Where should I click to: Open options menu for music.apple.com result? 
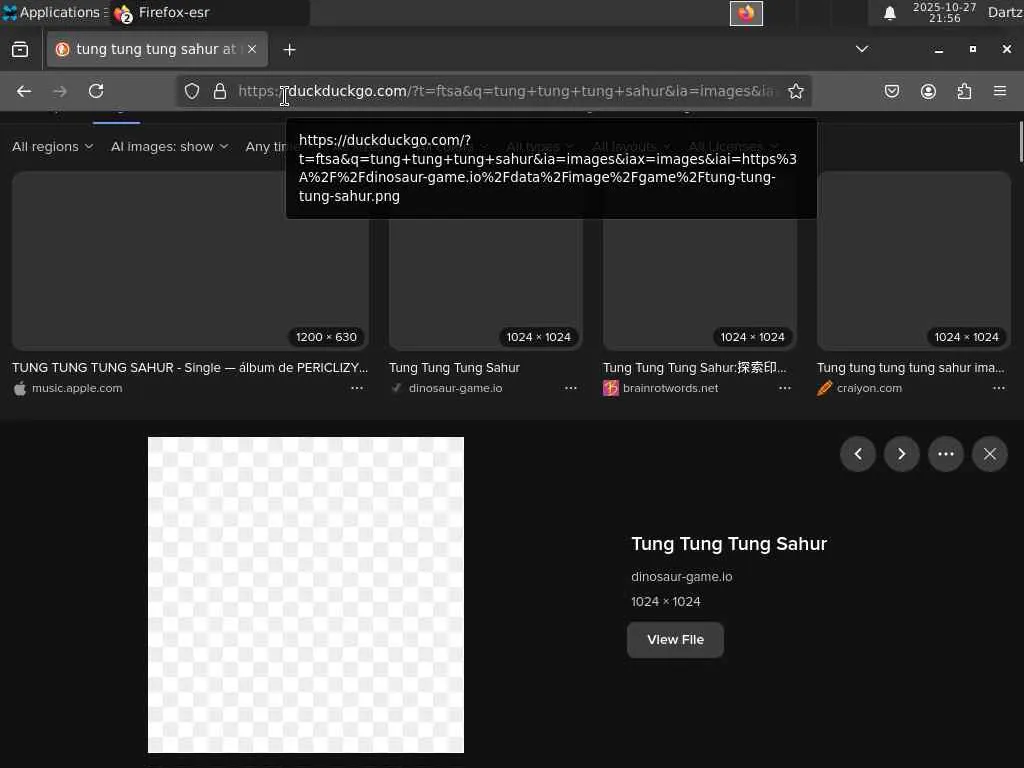coord(357,388)
